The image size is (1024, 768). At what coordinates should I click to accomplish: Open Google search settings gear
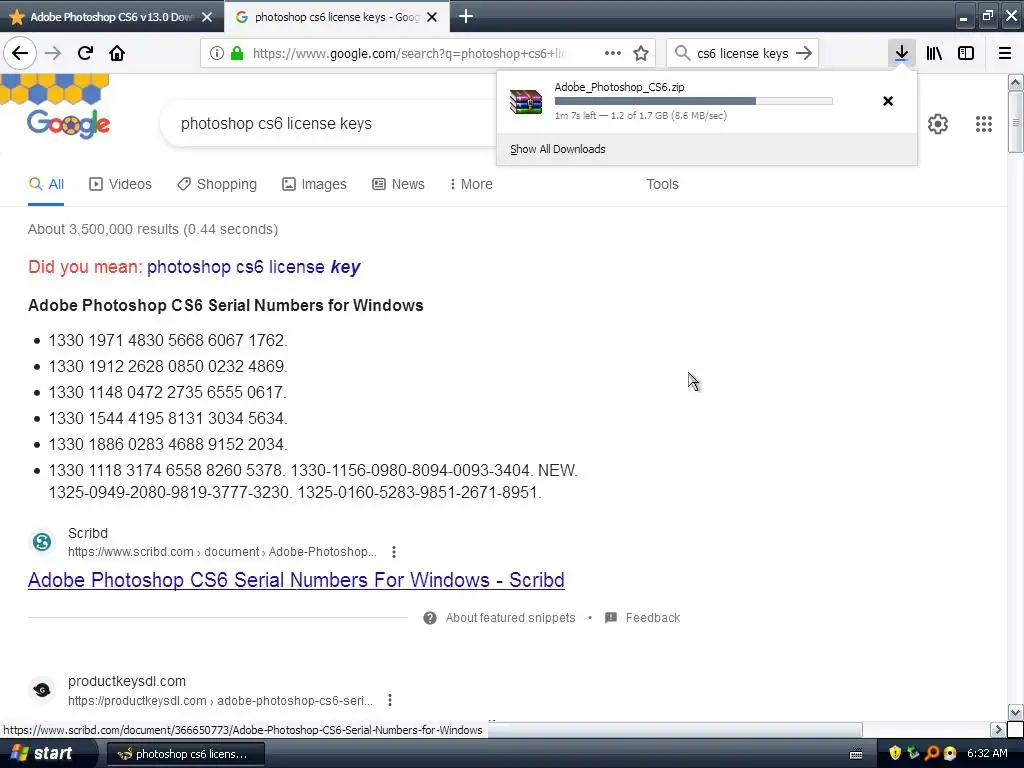pyautogui.click(x=938, y=123)
